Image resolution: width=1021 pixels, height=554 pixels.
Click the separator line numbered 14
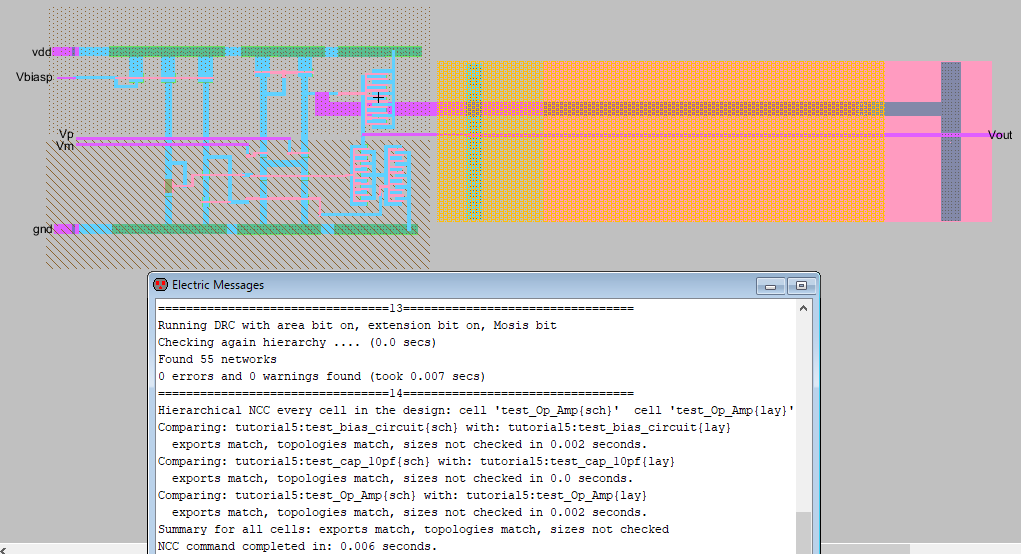tap(396, 393)
